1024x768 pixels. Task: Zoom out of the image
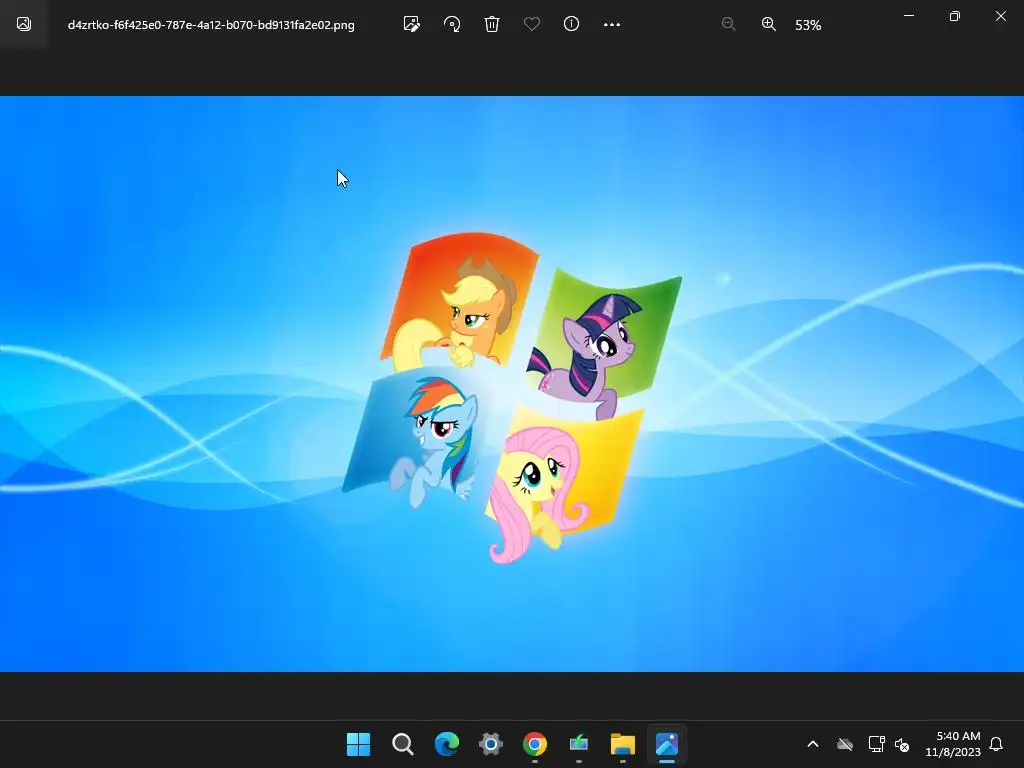[729, 25]
